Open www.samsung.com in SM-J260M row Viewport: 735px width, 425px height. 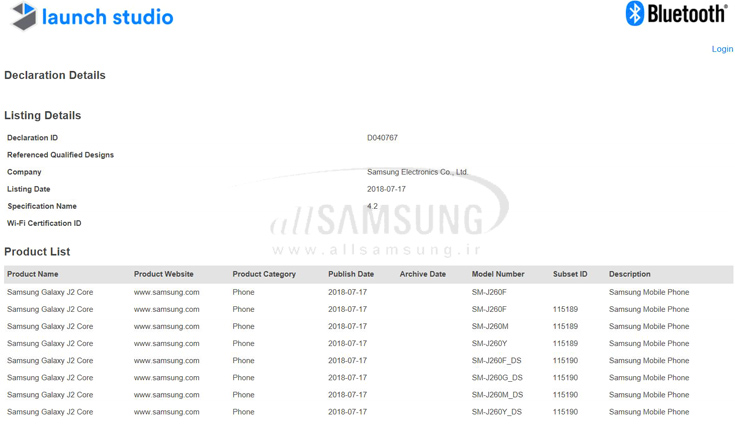(x=166, y=326)
